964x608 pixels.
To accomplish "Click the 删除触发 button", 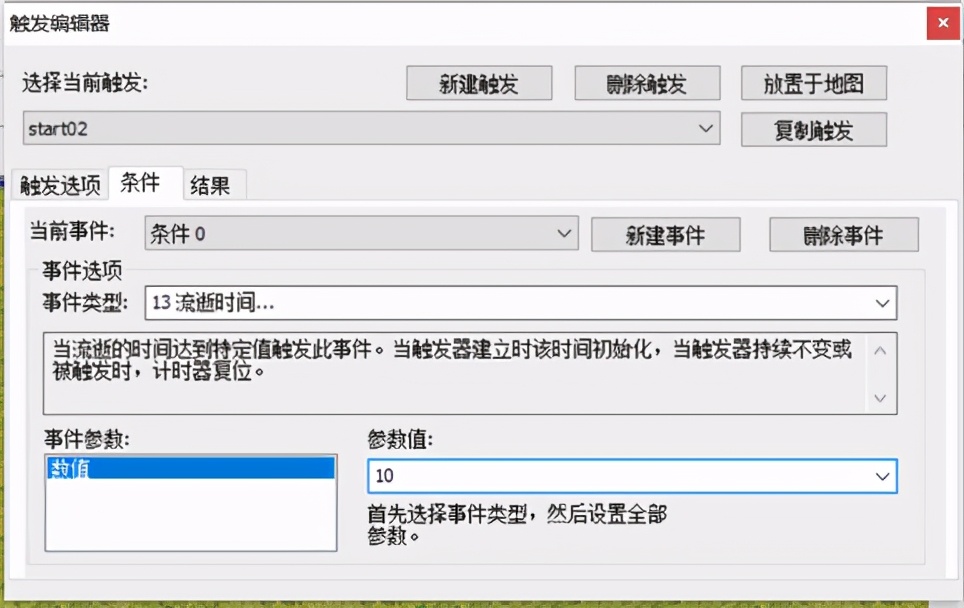I will tap(647, 83).
